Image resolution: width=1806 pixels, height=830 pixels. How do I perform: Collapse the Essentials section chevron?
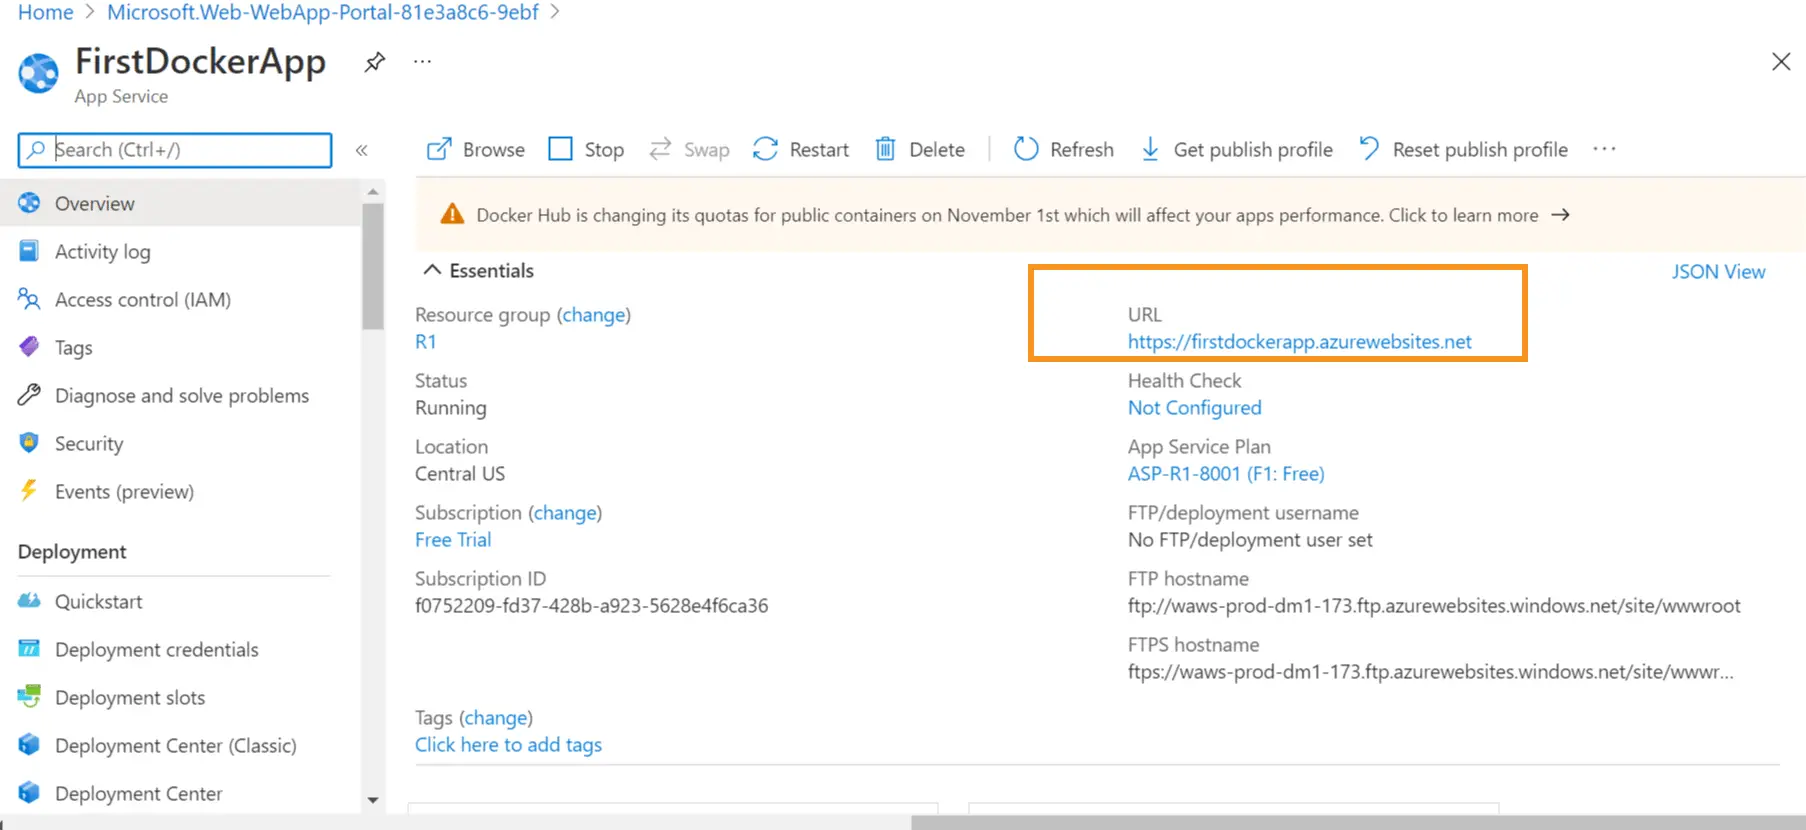coord(432,270)
